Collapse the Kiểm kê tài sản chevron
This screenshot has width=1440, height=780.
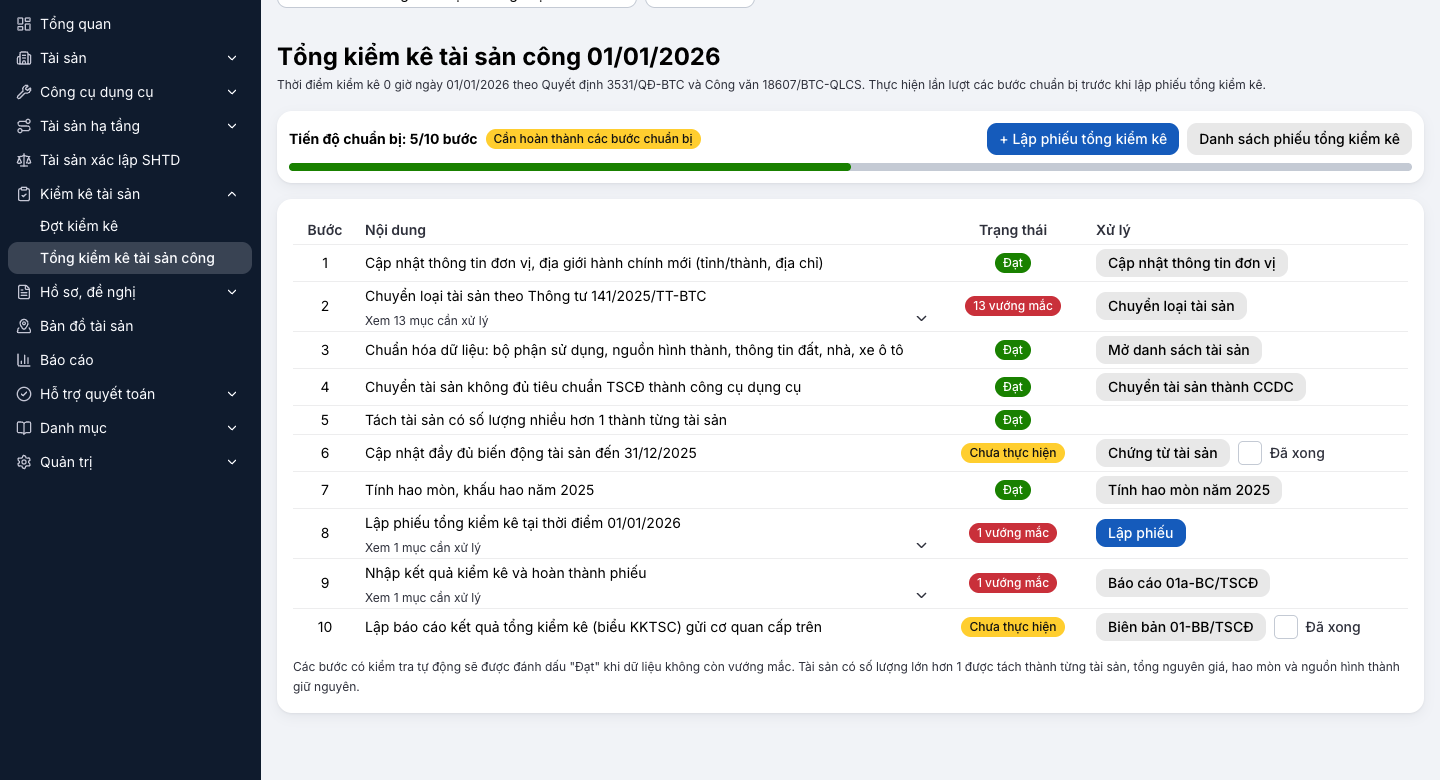click(232, 194)
